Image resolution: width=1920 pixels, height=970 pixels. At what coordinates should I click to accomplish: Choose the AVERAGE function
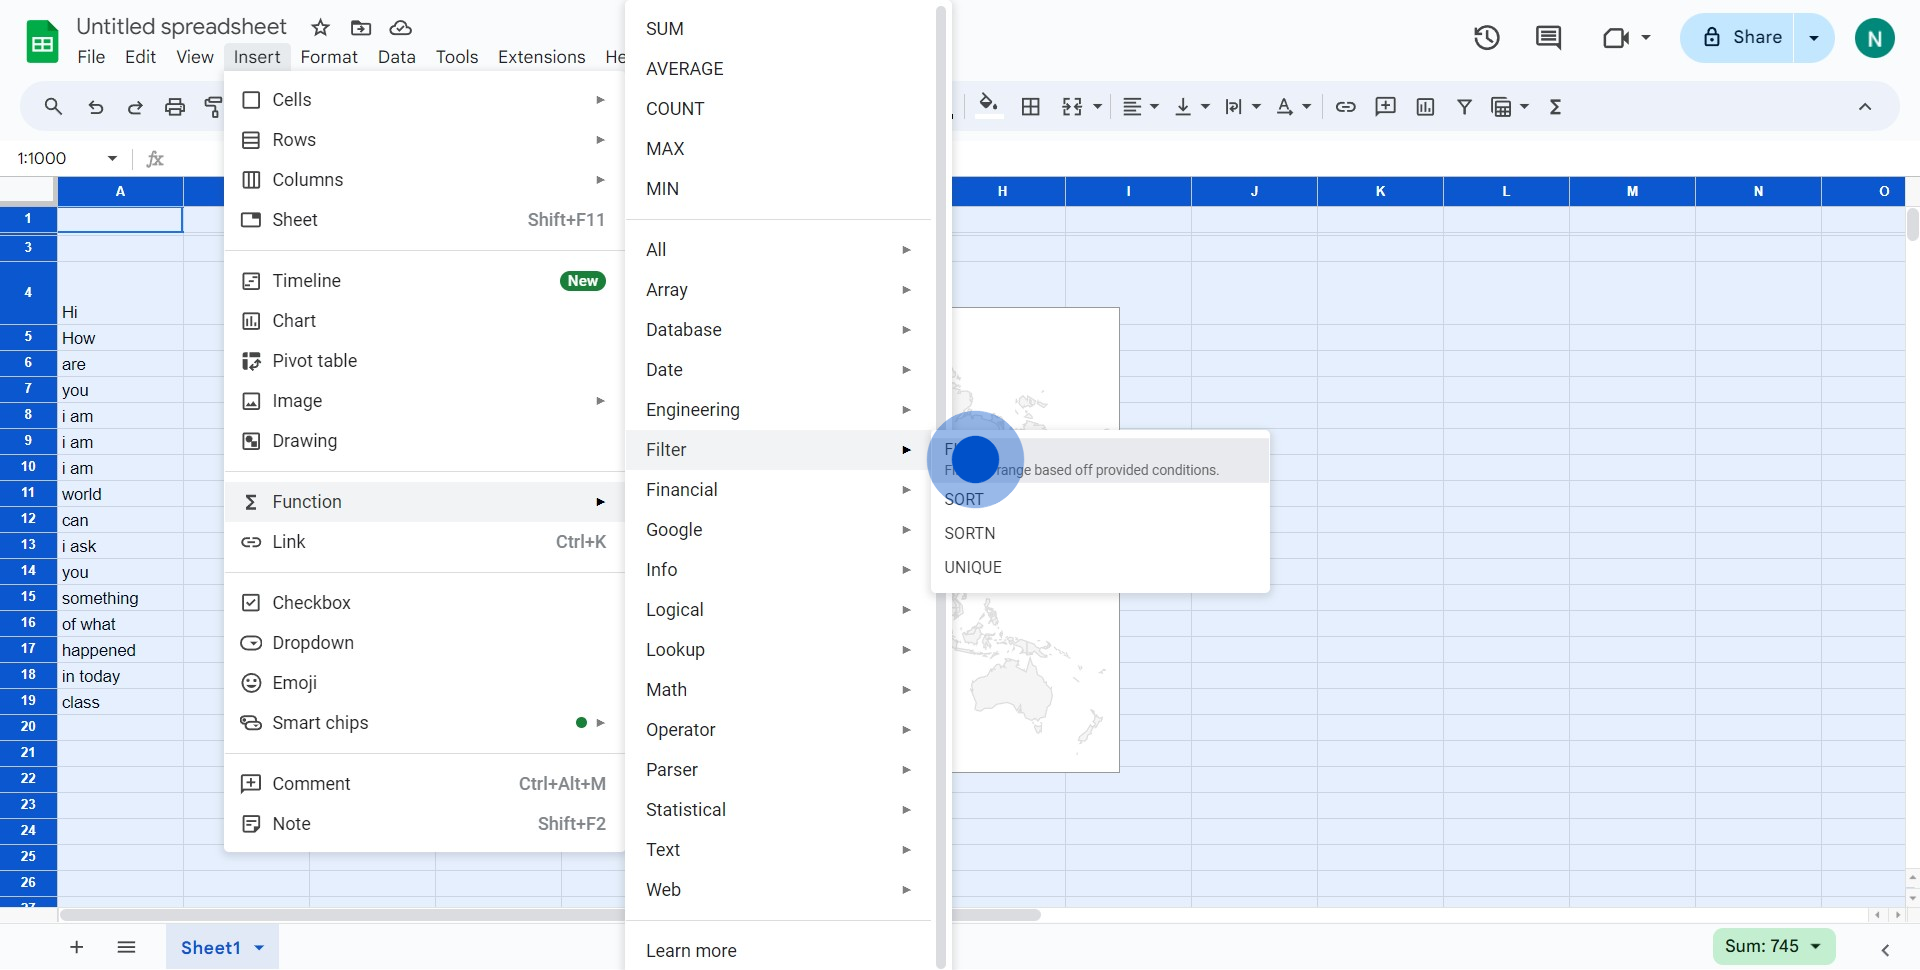tap(778, 69)
